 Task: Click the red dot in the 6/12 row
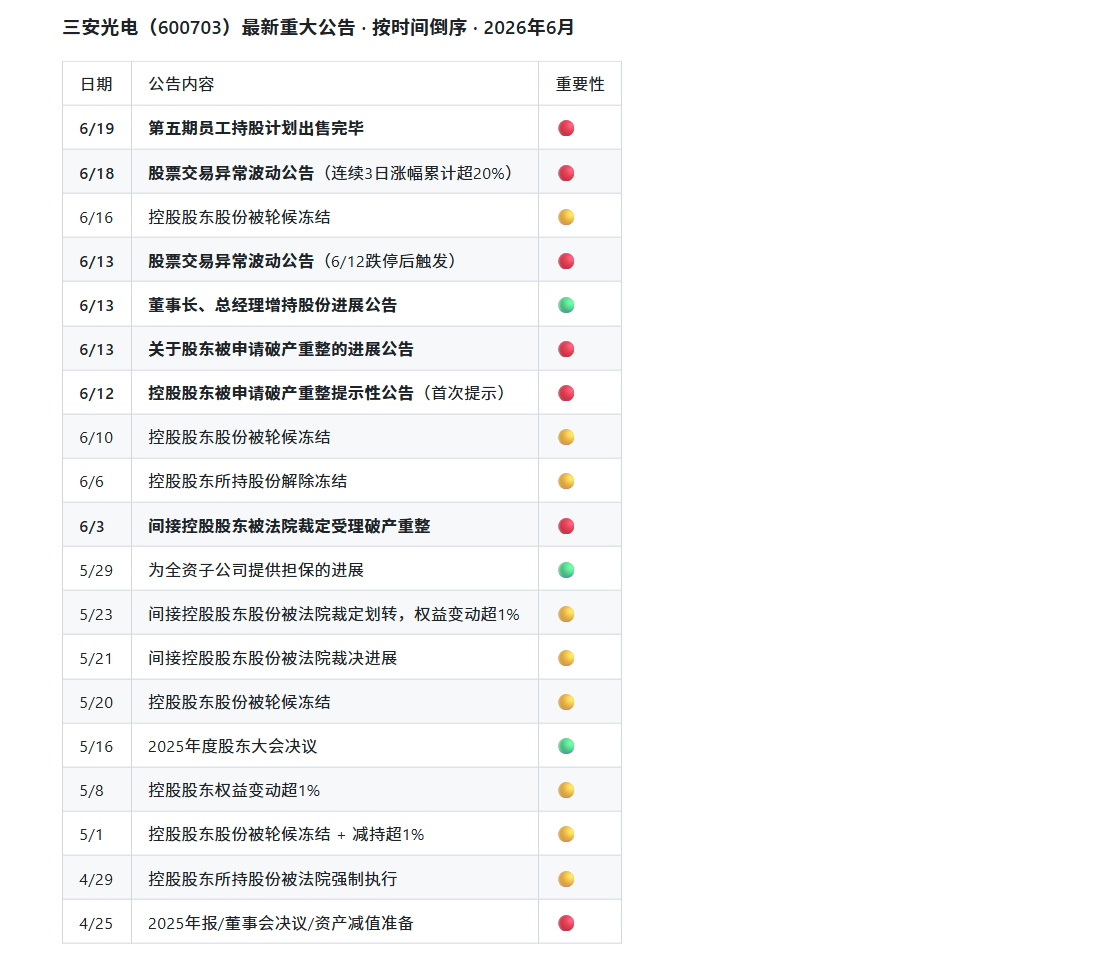tap(566, 393)
